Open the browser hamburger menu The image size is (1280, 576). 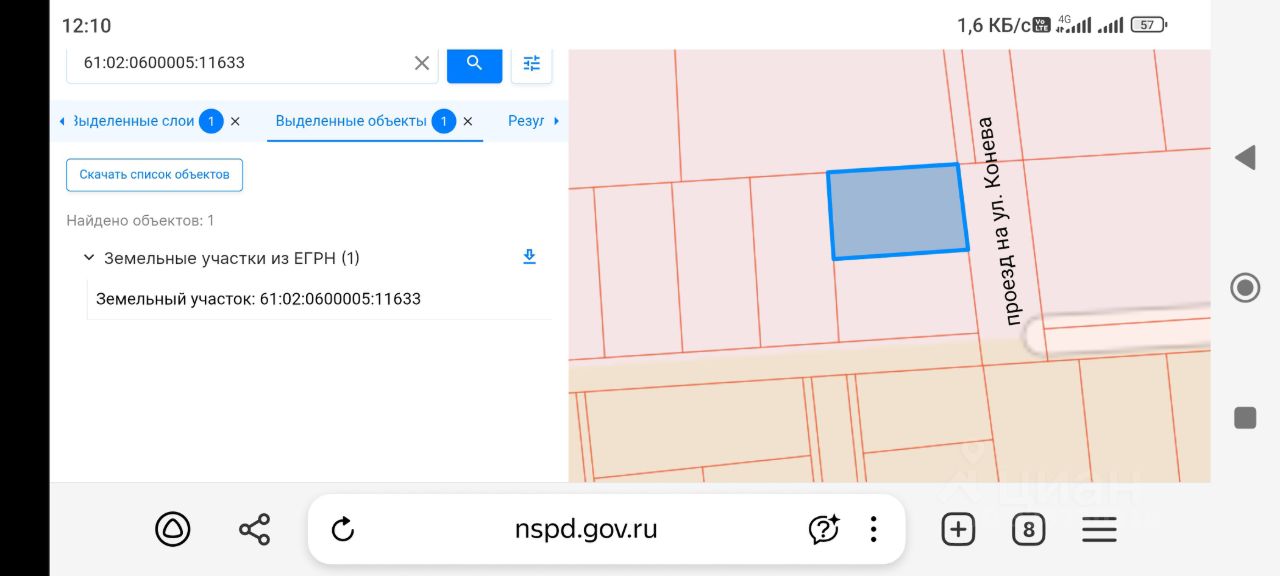click(1099, 529)
